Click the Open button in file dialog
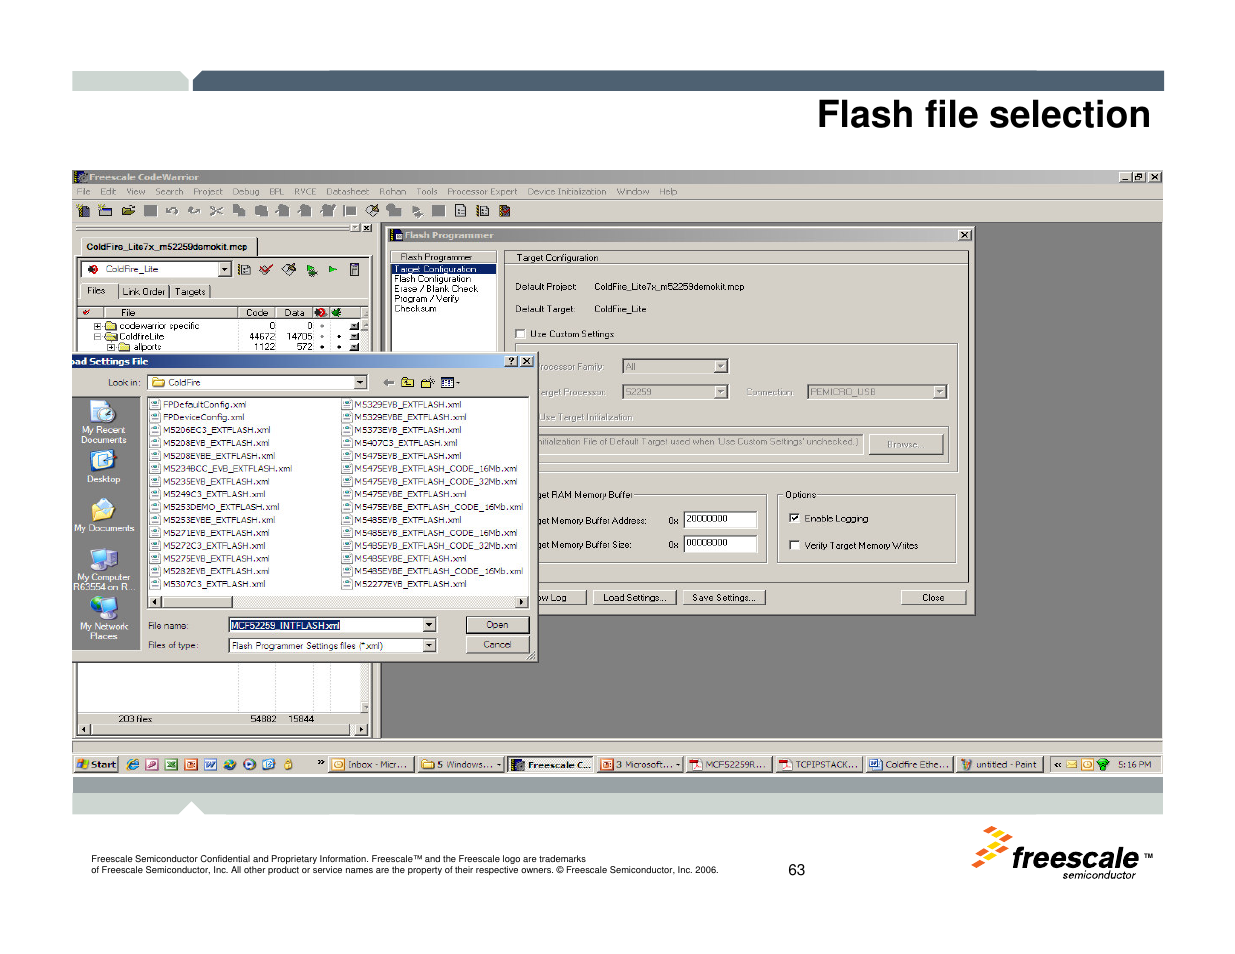Image resolution: width=1235 pixels, height=954 pixels. pyautogui.click(x=497, y=625)
